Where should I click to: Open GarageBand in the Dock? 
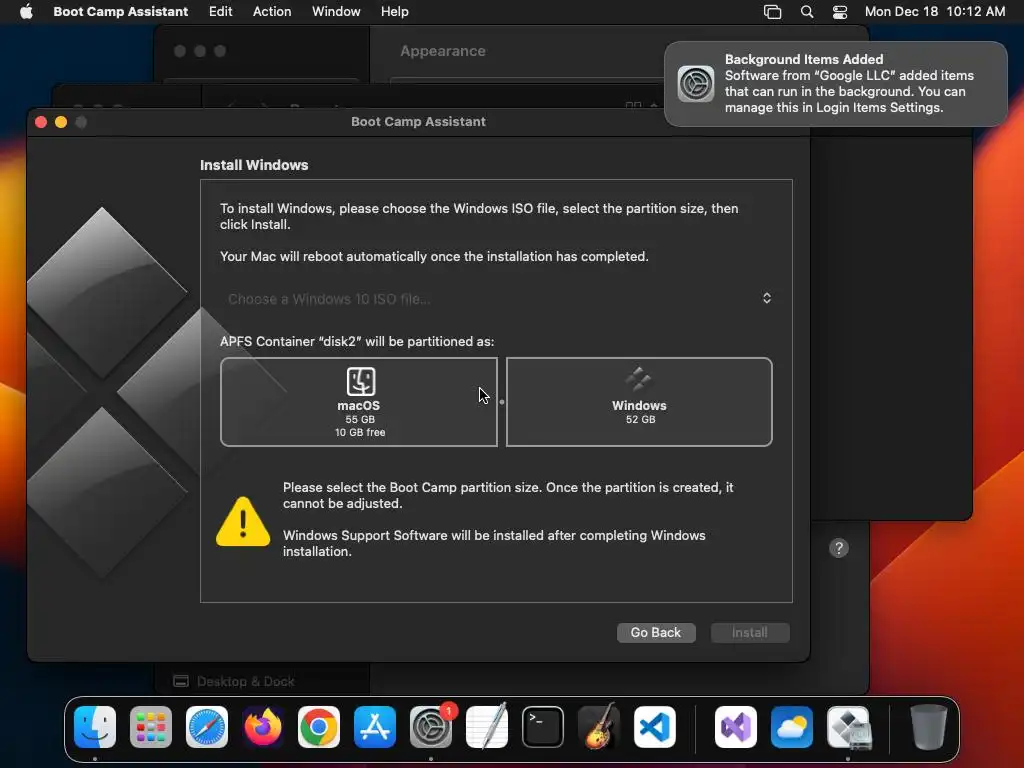[x=599, y=727]
